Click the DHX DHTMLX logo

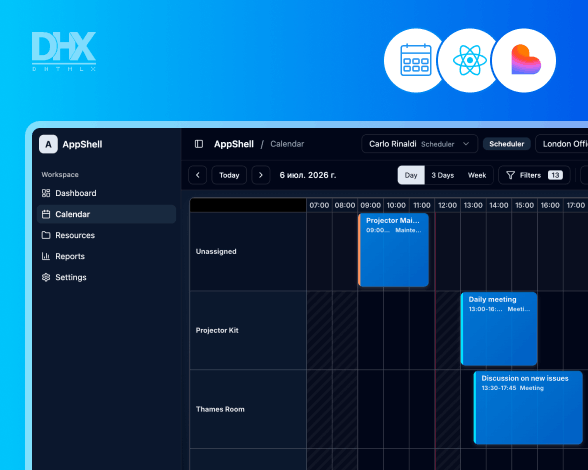coord(64,51)
